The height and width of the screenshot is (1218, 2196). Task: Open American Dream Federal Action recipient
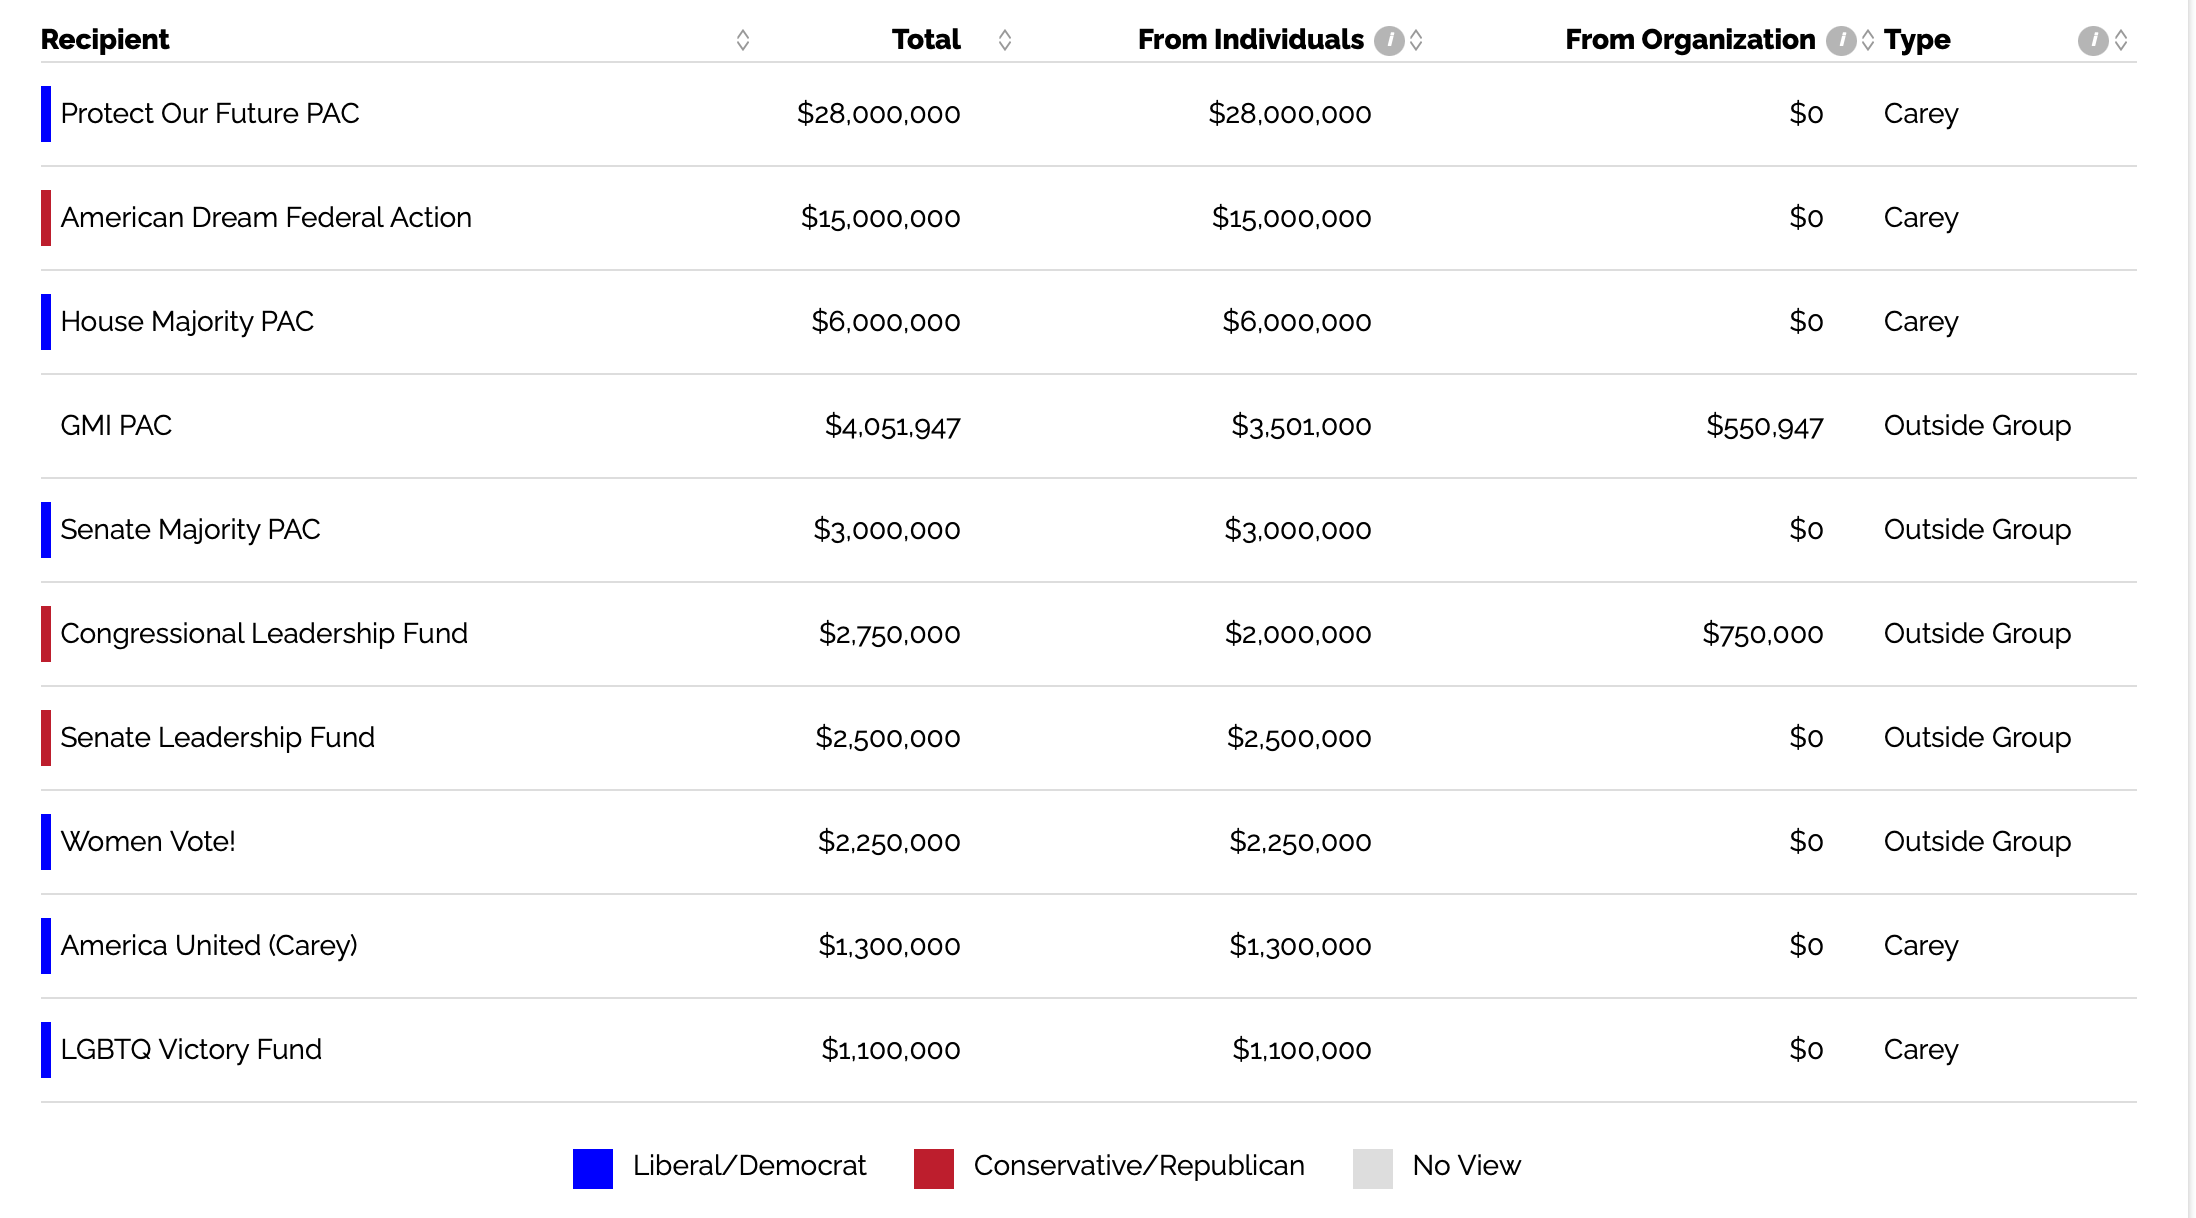pyautogui.click(x=266, y=218)
